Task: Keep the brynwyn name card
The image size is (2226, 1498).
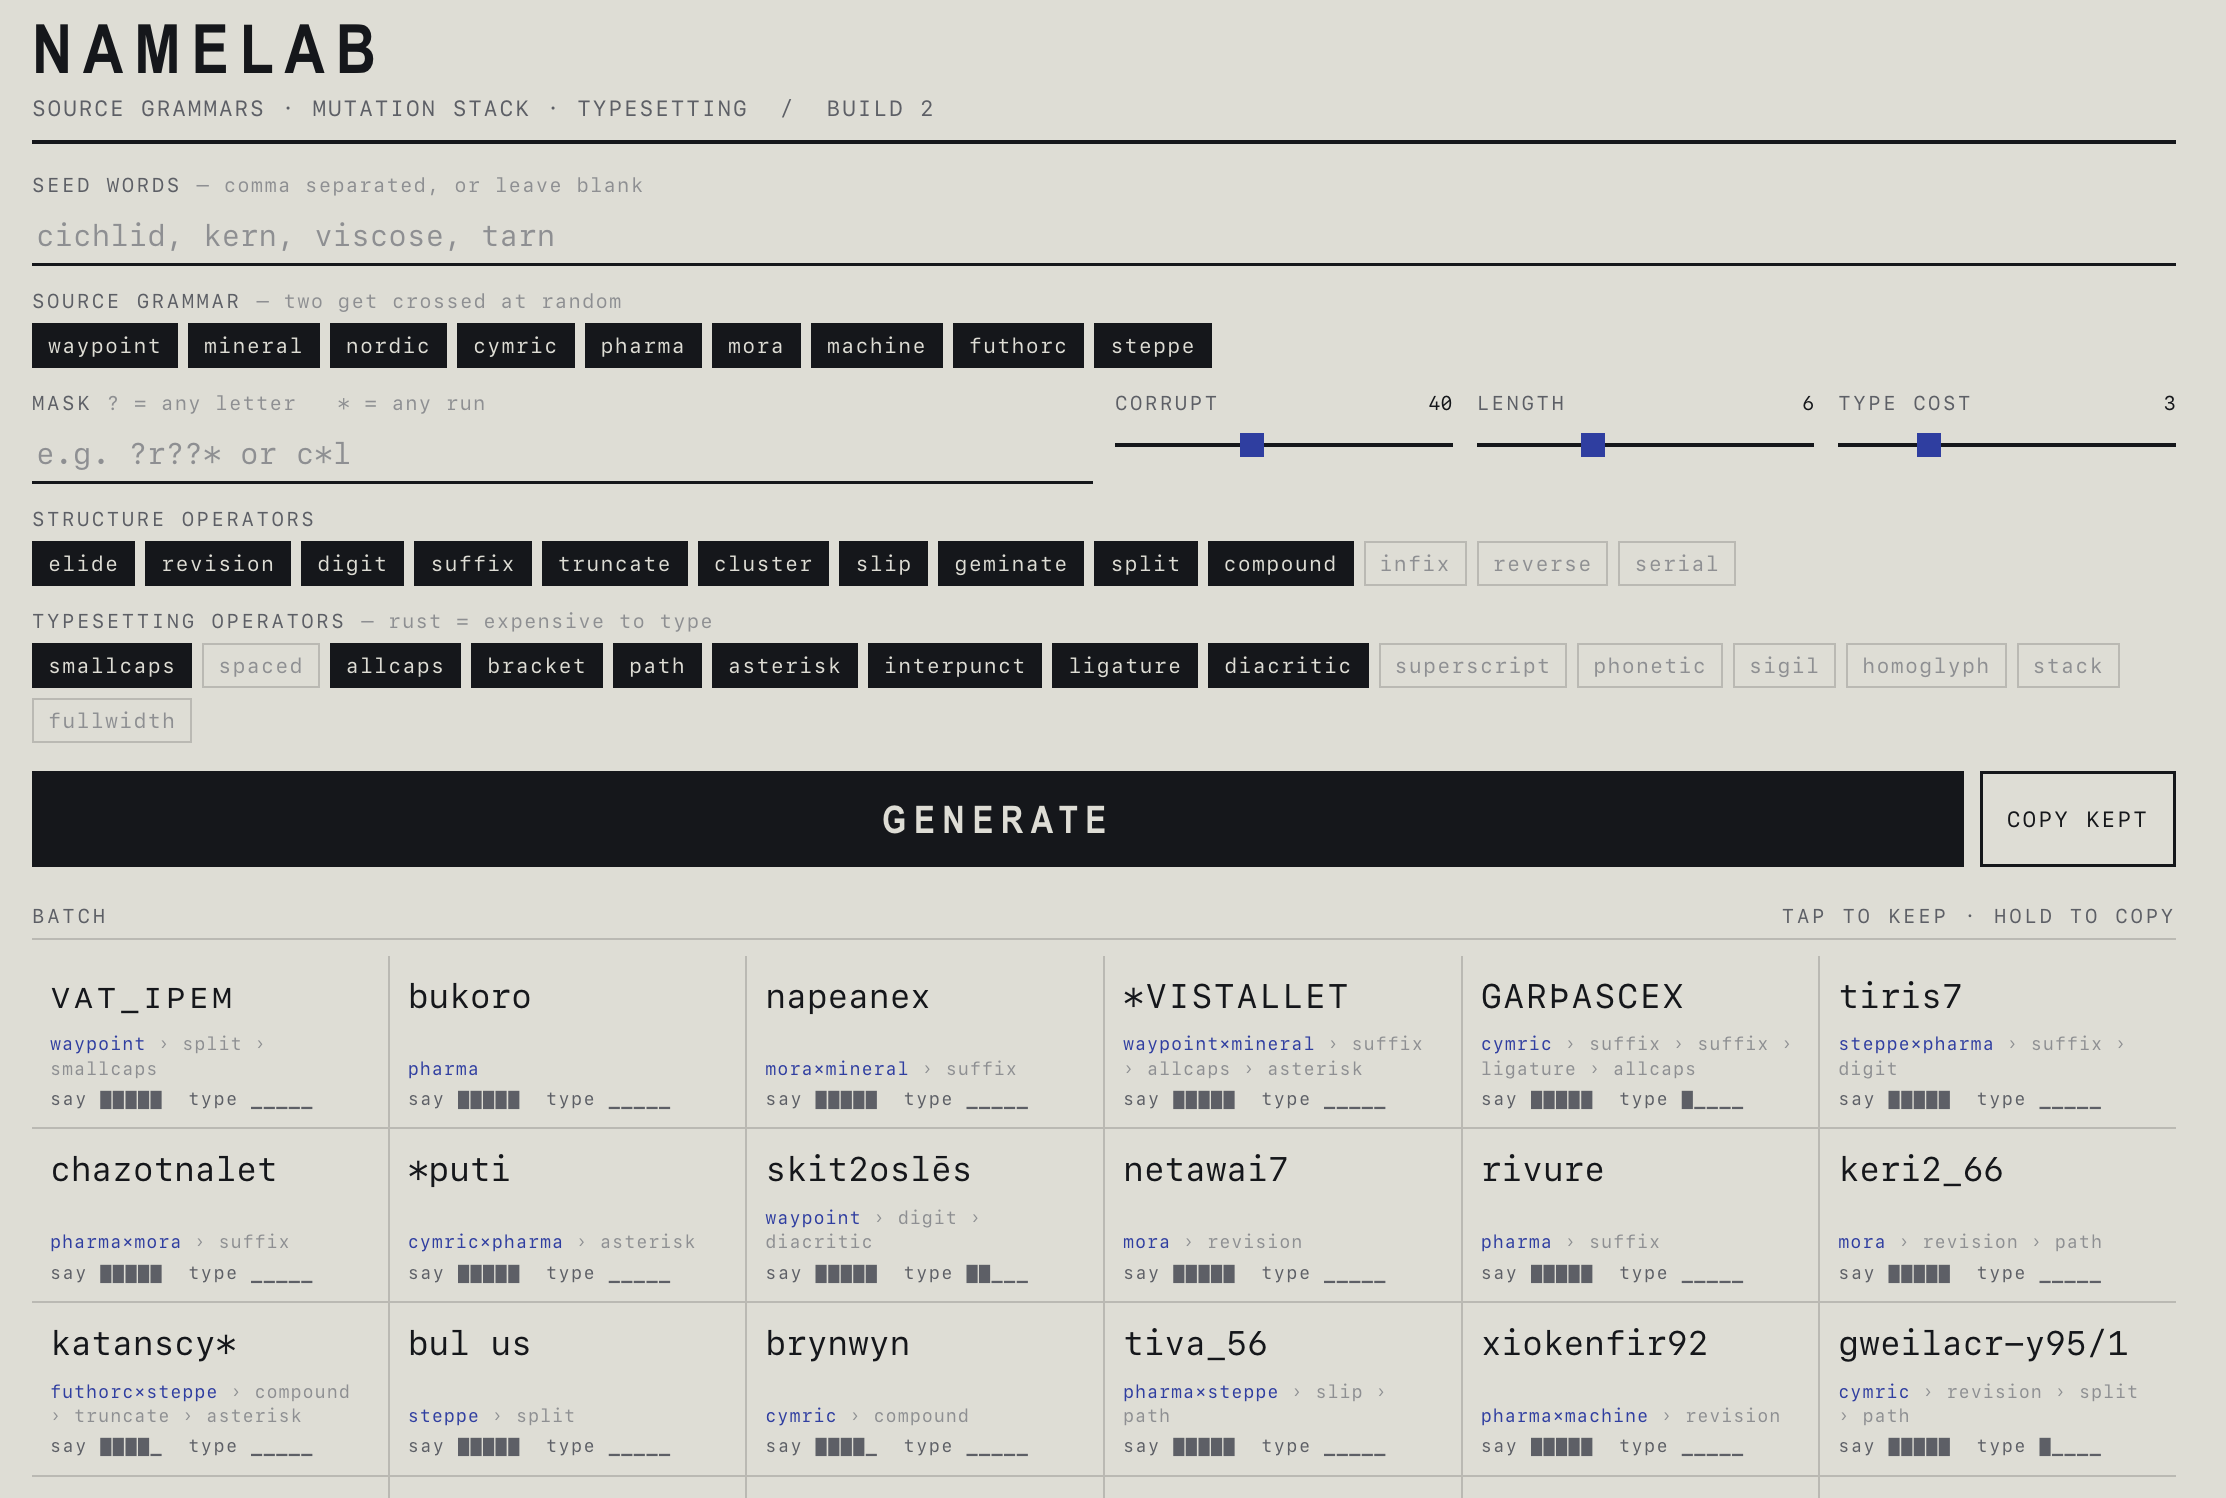Action: tap(925, 1390)
